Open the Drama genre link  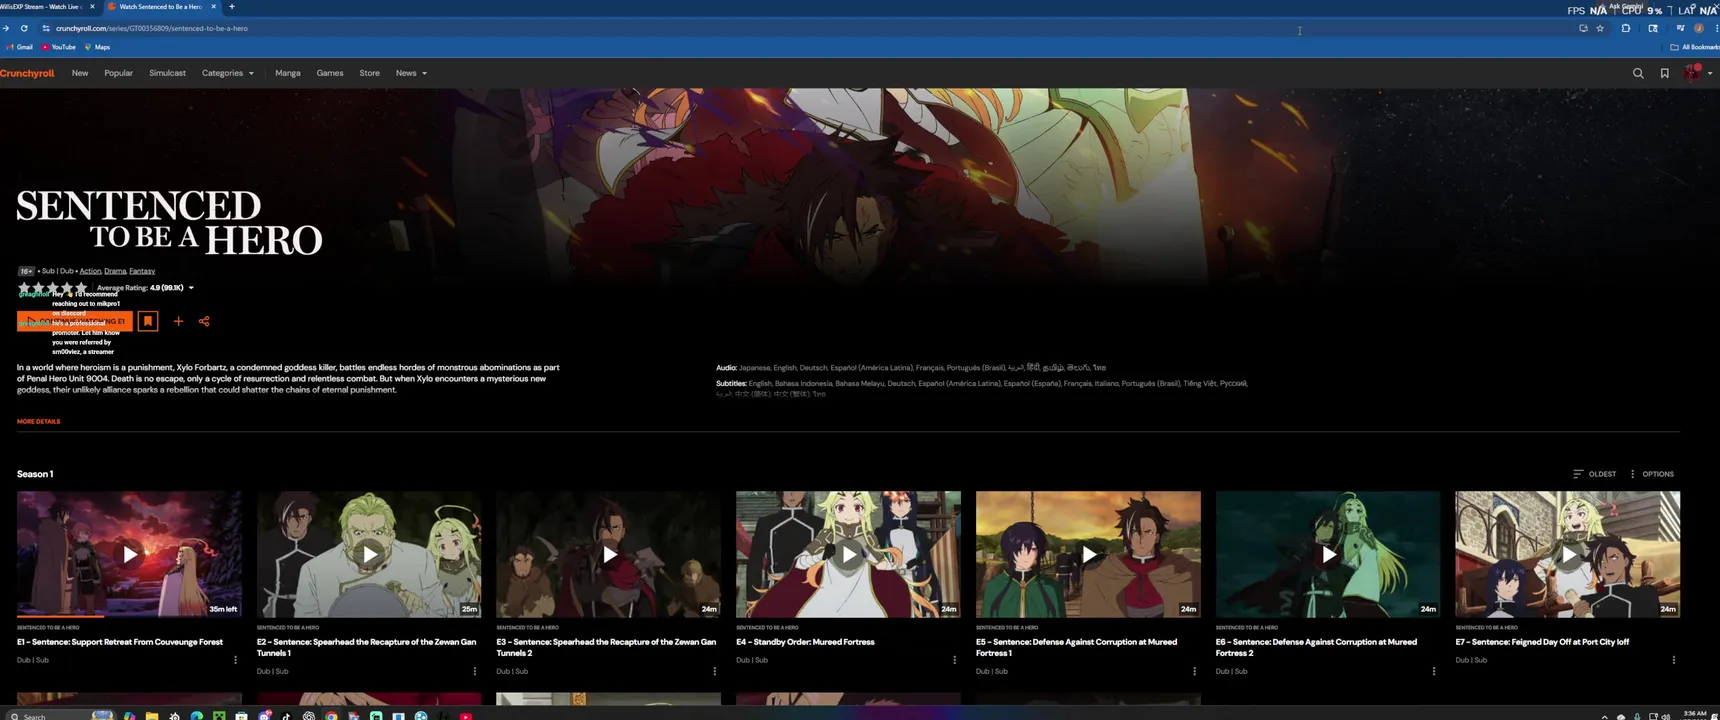[115, 271]
